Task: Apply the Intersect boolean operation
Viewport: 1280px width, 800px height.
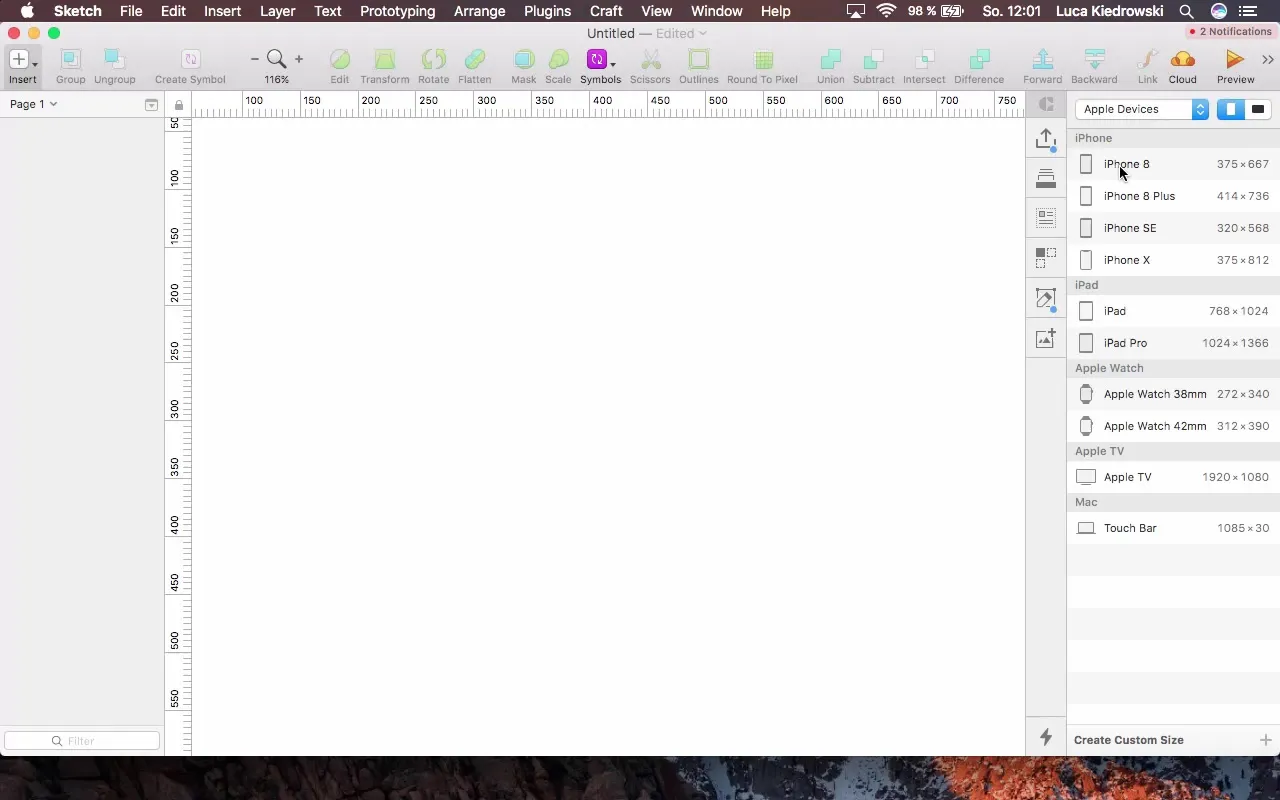Action: click(x=924, y=60)
